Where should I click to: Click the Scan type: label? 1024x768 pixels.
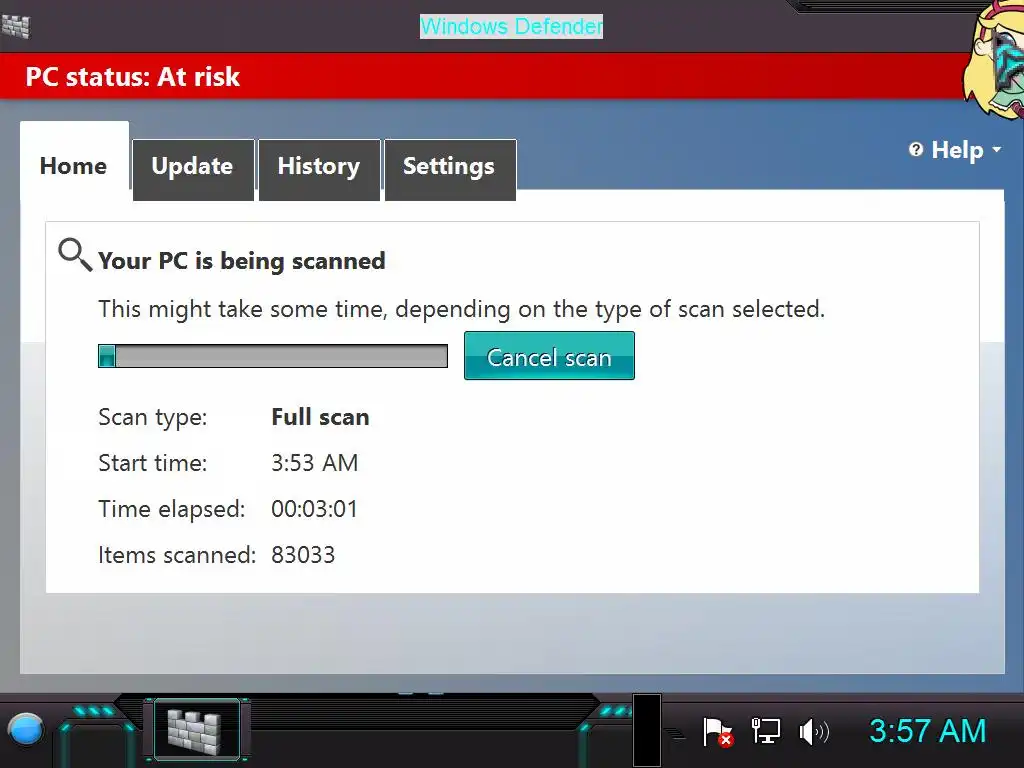153,417
